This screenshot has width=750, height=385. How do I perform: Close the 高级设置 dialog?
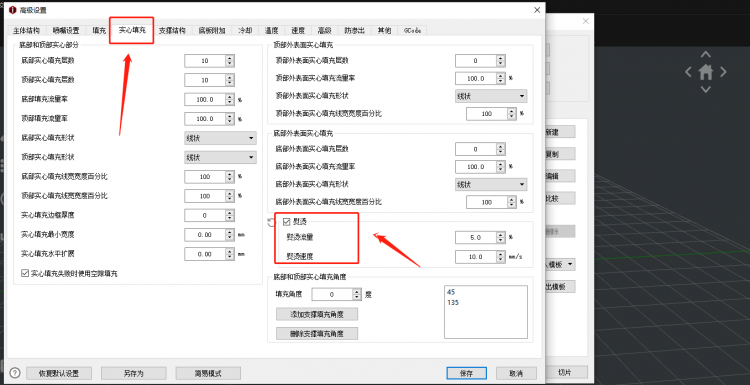[537, 10]
